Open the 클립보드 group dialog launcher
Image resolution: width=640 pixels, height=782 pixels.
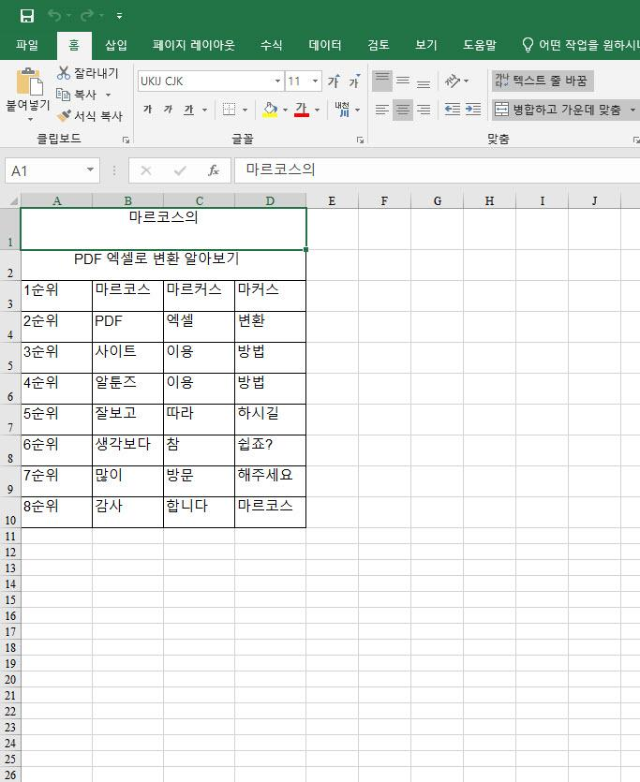click(x=126, y=140)
